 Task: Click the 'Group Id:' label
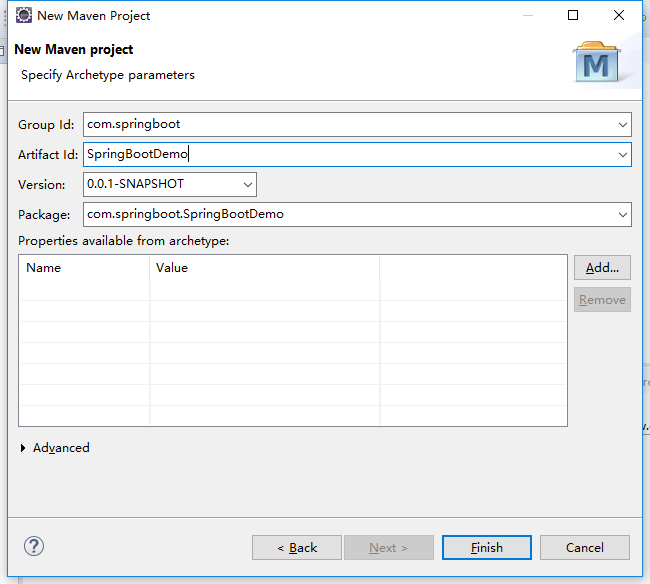click(46, 124)
